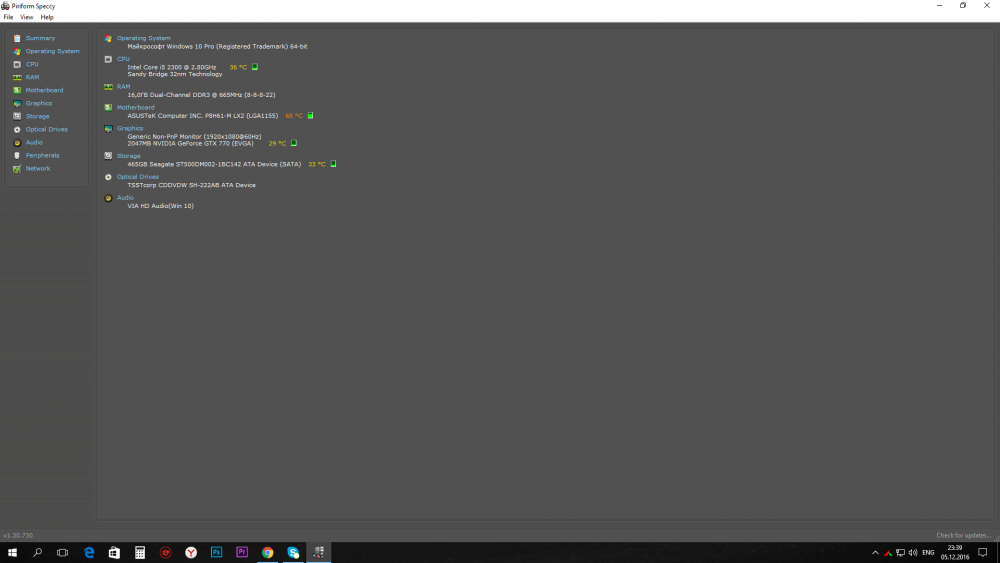Viewport: 1000px width, 563px height.
Task: Open the View menu
Action: click(x=27, y=17)
